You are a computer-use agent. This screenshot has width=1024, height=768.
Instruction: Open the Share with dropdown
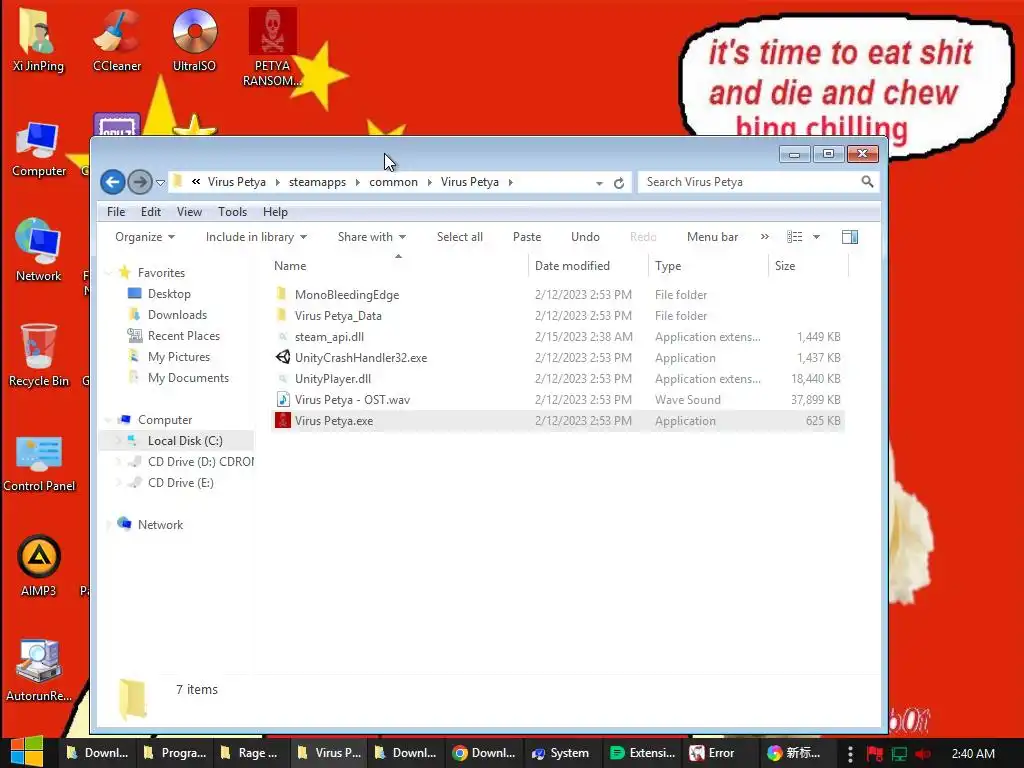click(372, 236)
